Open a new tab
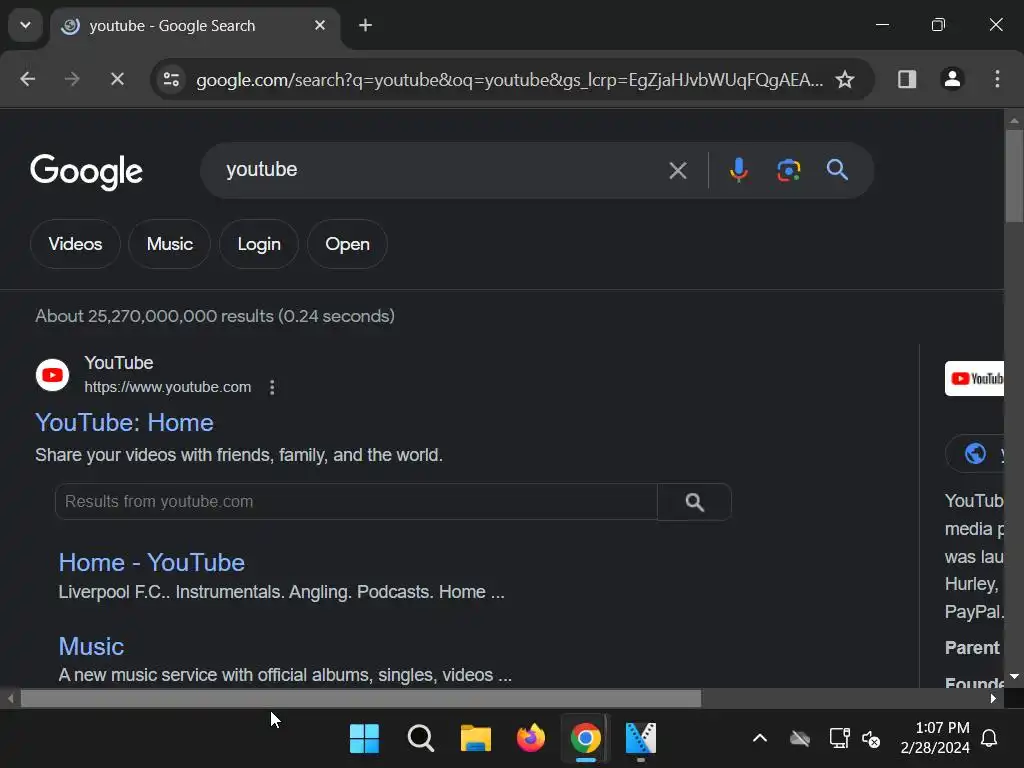 366,25
